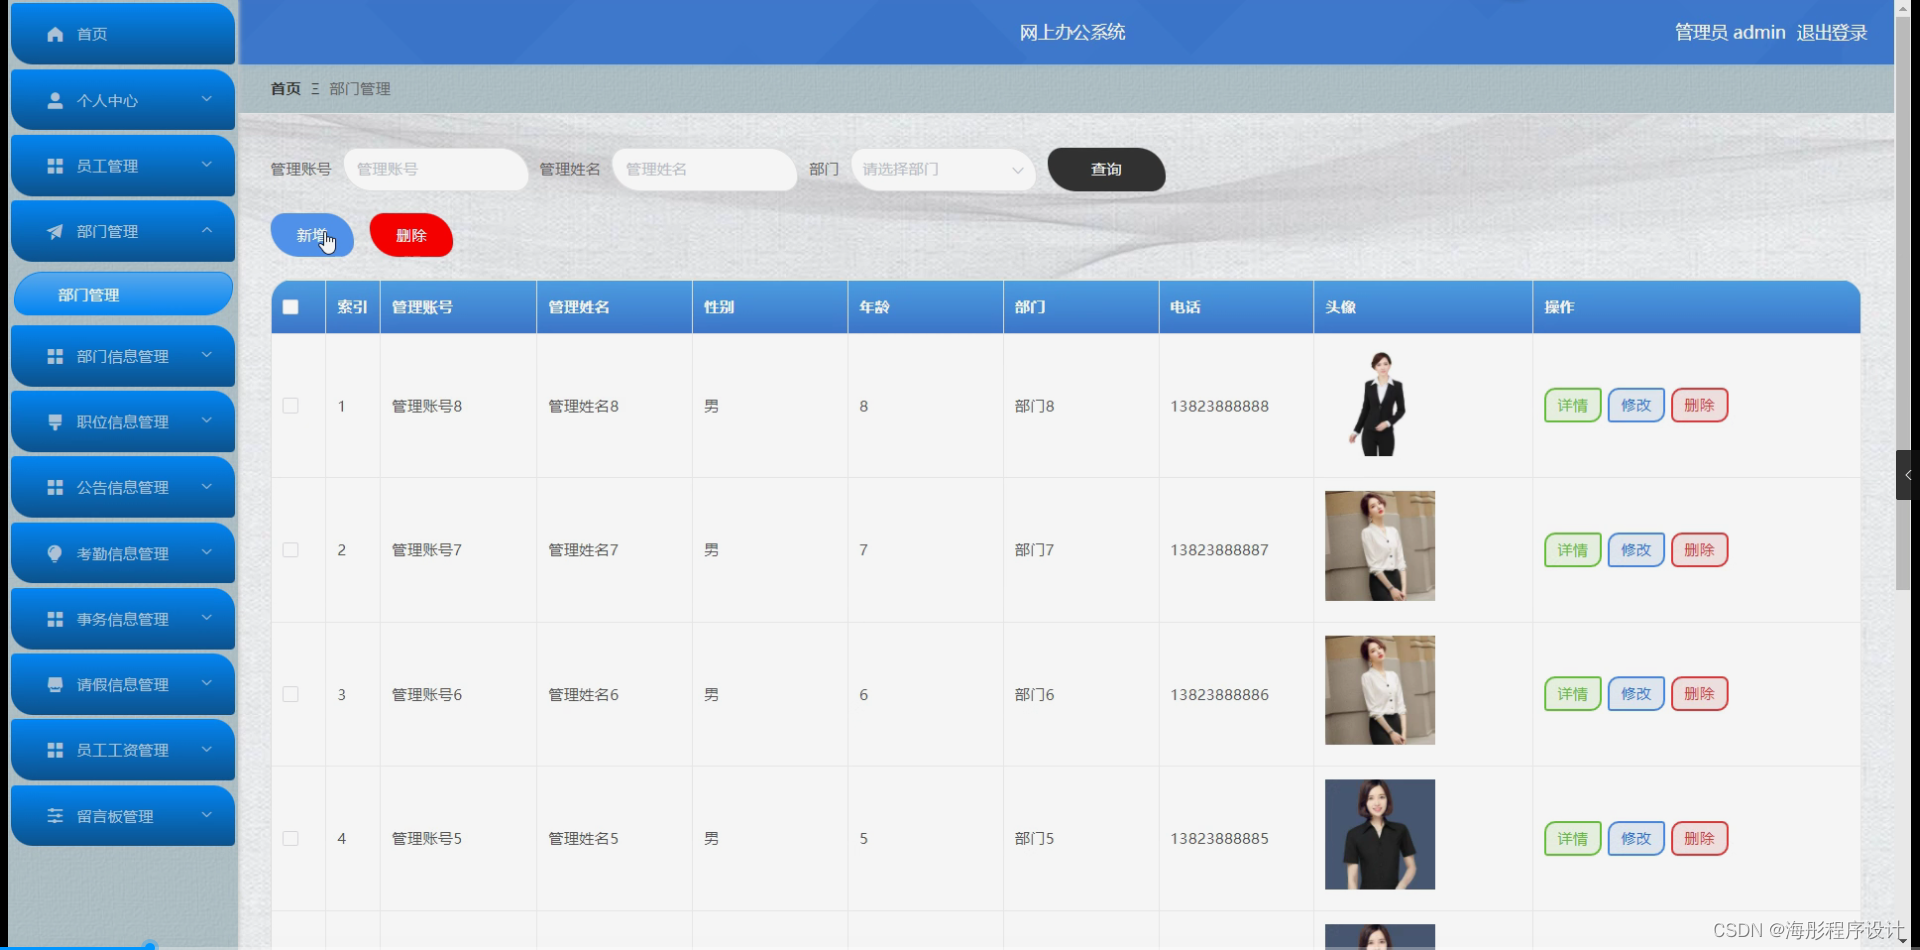This screenshot has height=950, width=1920.
Task: Click 首页 in the breadcrumb
Action: click(284, 88)
